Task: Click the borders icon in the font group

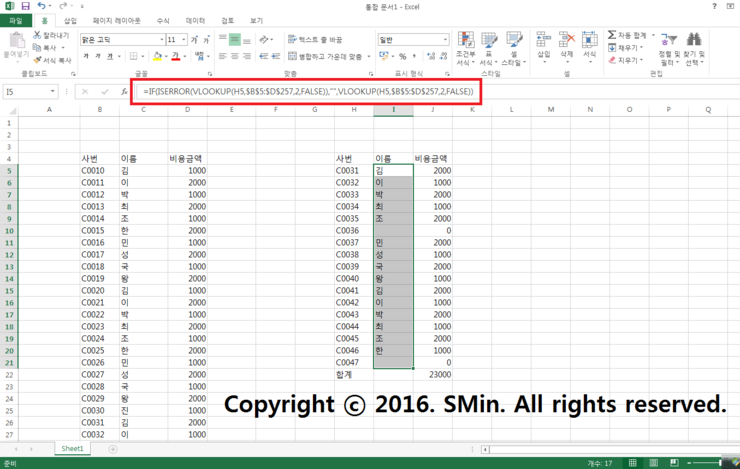Action: 134,56
